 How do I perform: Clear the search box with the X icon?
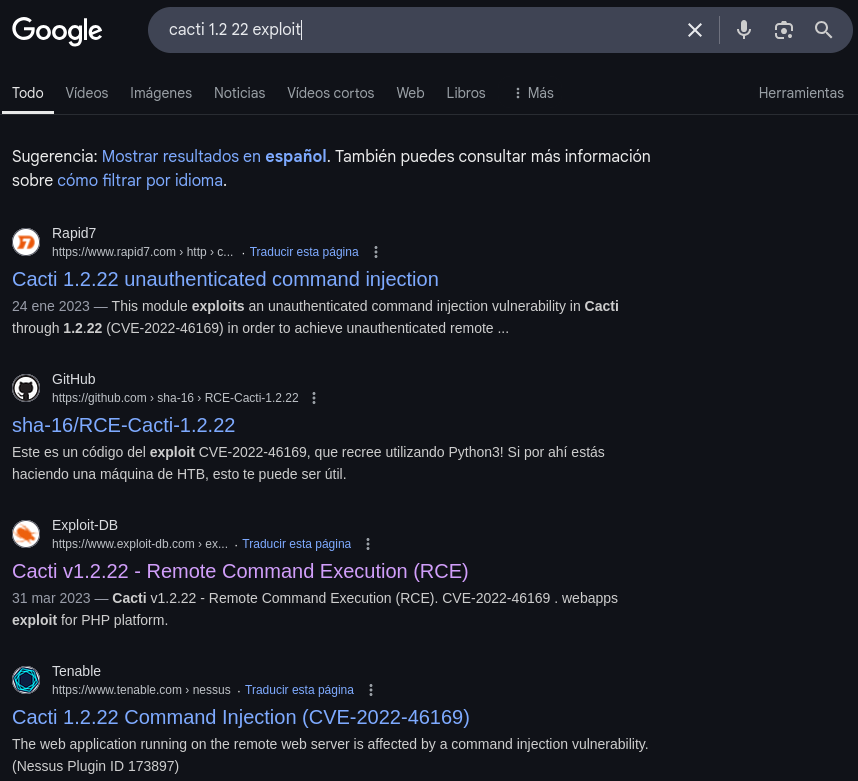pyautogui.click(x=694, y=30)
